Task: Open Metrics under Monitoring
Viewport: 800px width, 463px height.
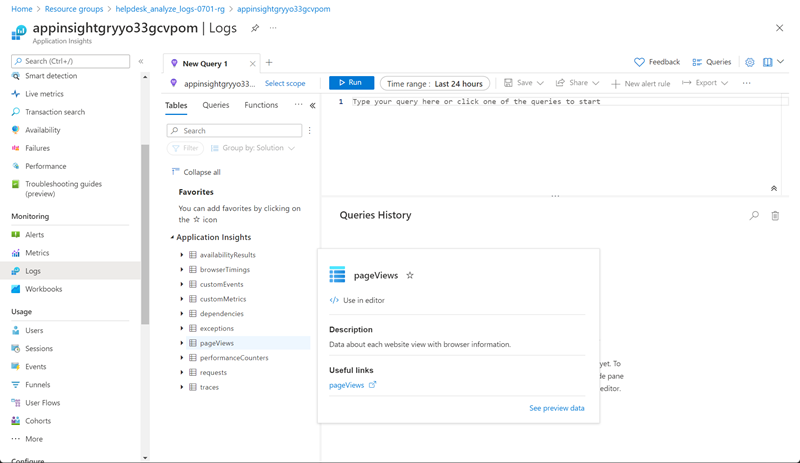Action: pos(37,253)
